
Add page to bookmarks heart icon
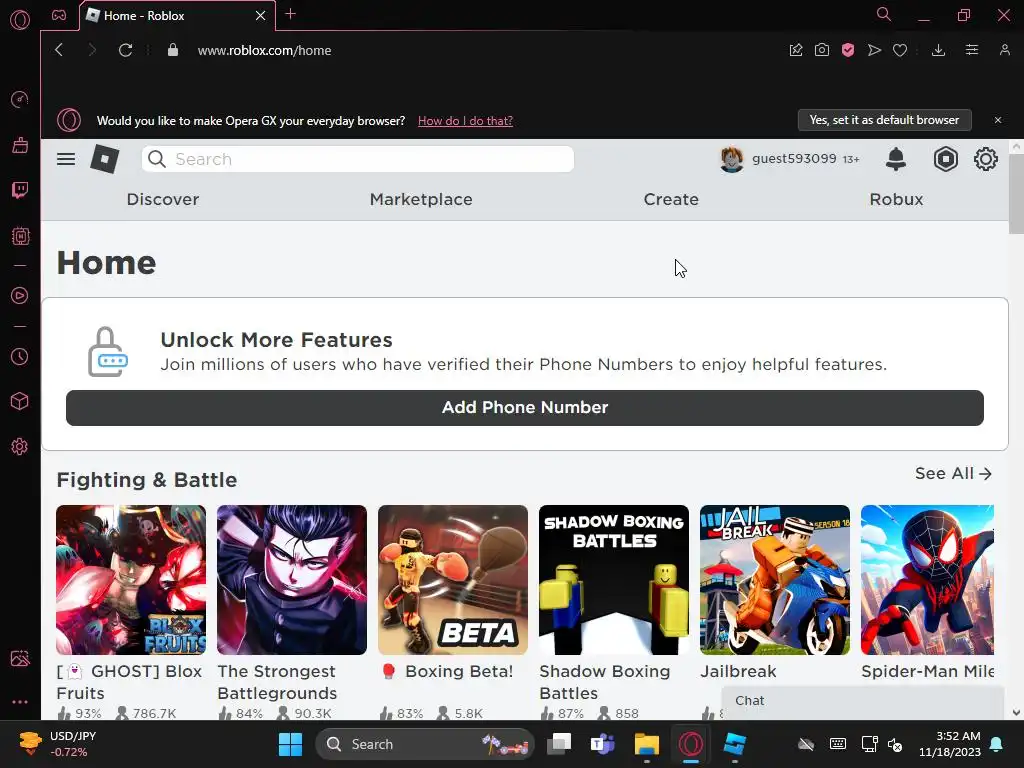(900, 50)
